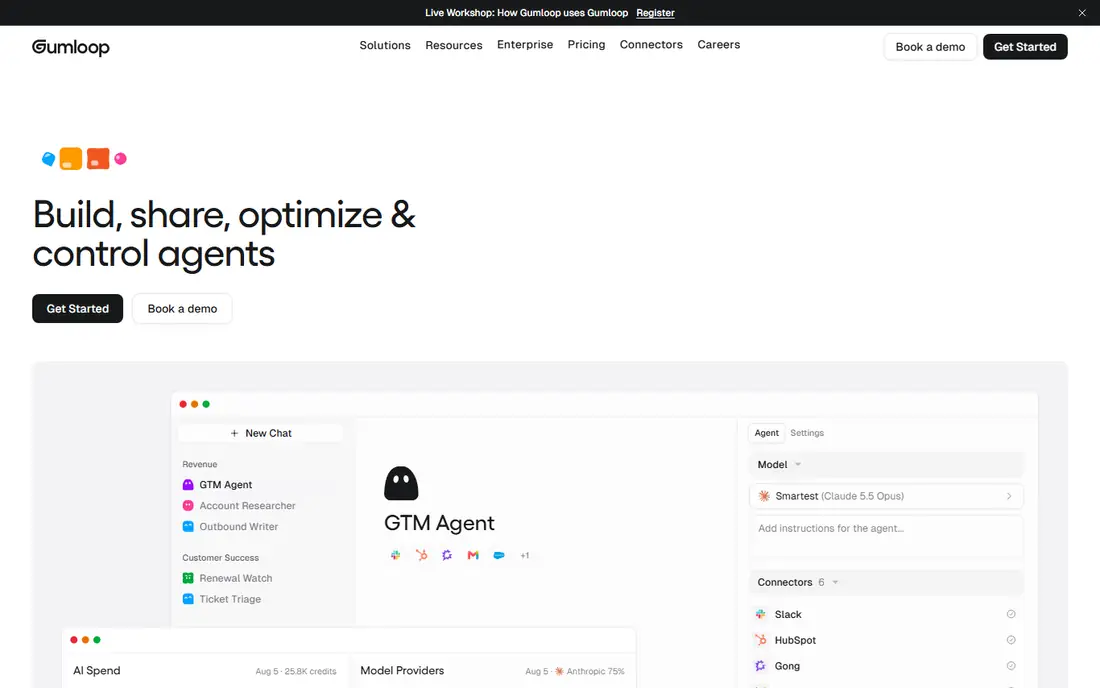Screen dimensions: 1100x688
Task: Click the 'Anthropic 75%' label
Action: point(595,671)
